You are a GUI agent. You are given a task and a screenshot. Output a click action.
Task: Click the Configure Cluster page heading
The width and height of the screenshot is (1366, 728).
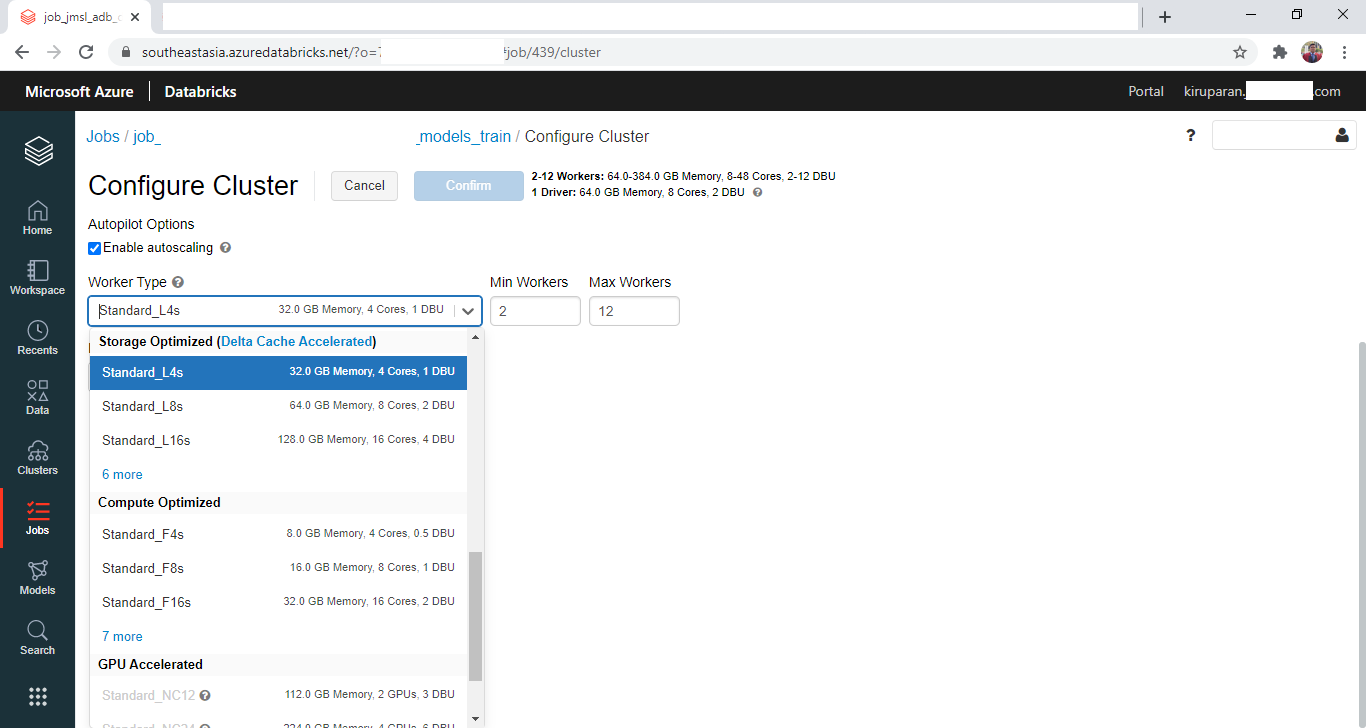tap(193, 186)
